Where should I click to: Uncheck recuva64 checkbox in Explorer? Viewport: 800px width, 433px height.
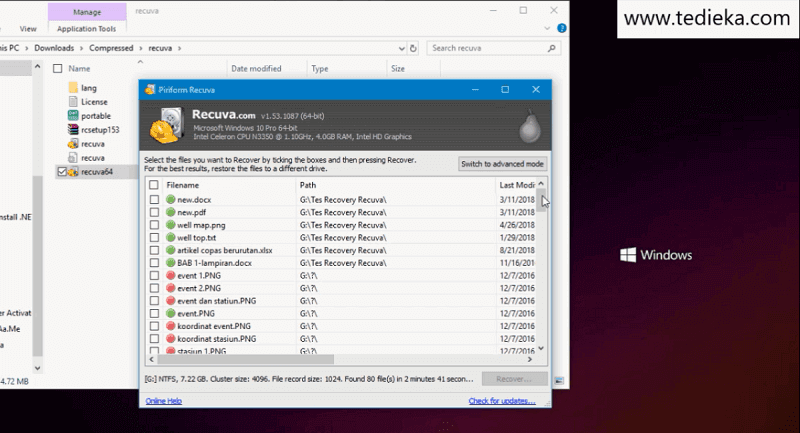click(x=62, y=172)
